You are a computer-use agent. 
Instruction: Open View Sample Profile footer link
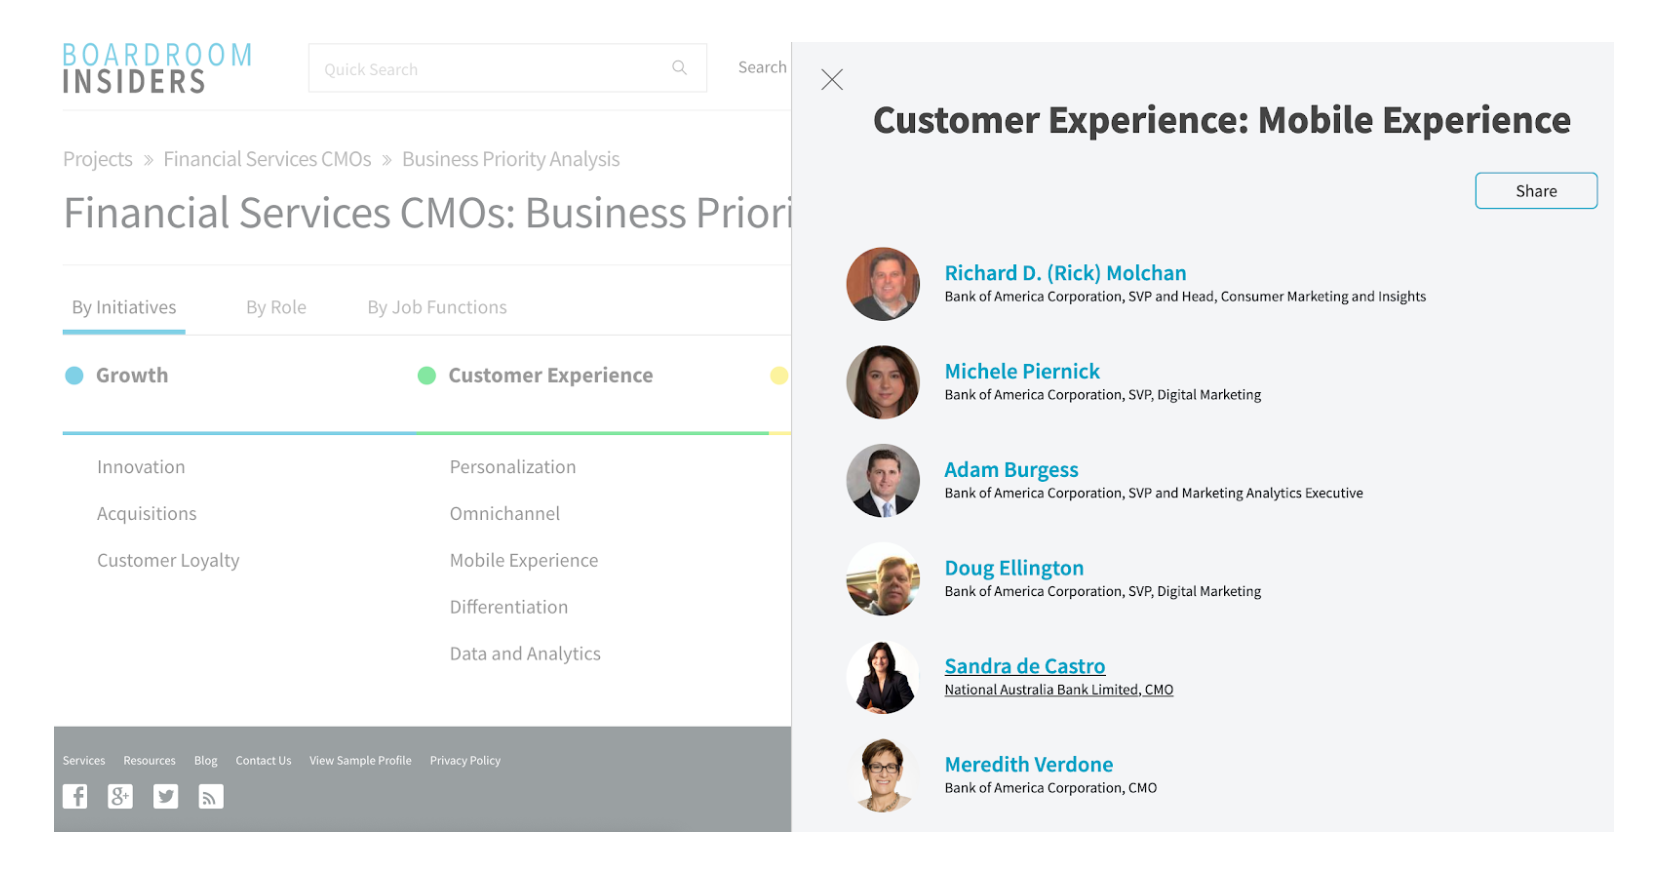(x=360, y=761)
